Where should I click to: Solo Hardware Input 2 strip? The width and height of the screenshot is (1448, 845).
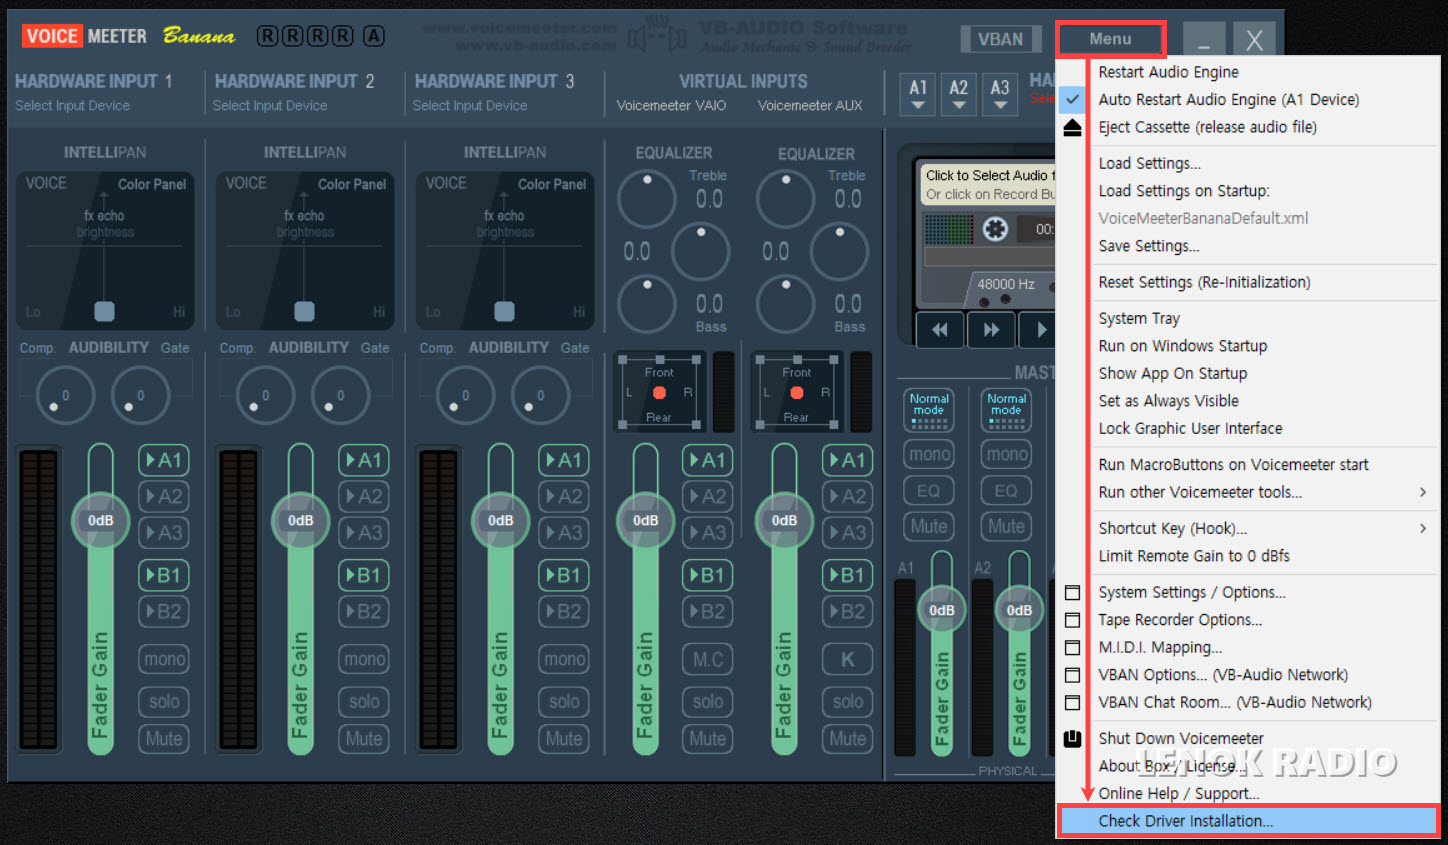[x=364, y=702]
